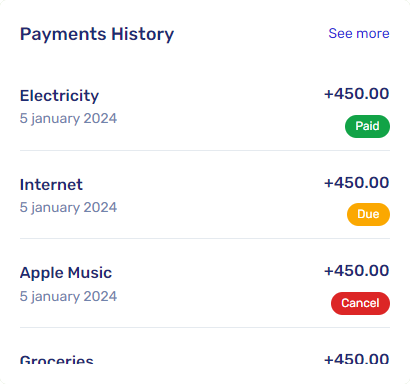This screenshot has height=384, width=410.
Task: Click the Payments History heading
Action: tap(97, 34)
